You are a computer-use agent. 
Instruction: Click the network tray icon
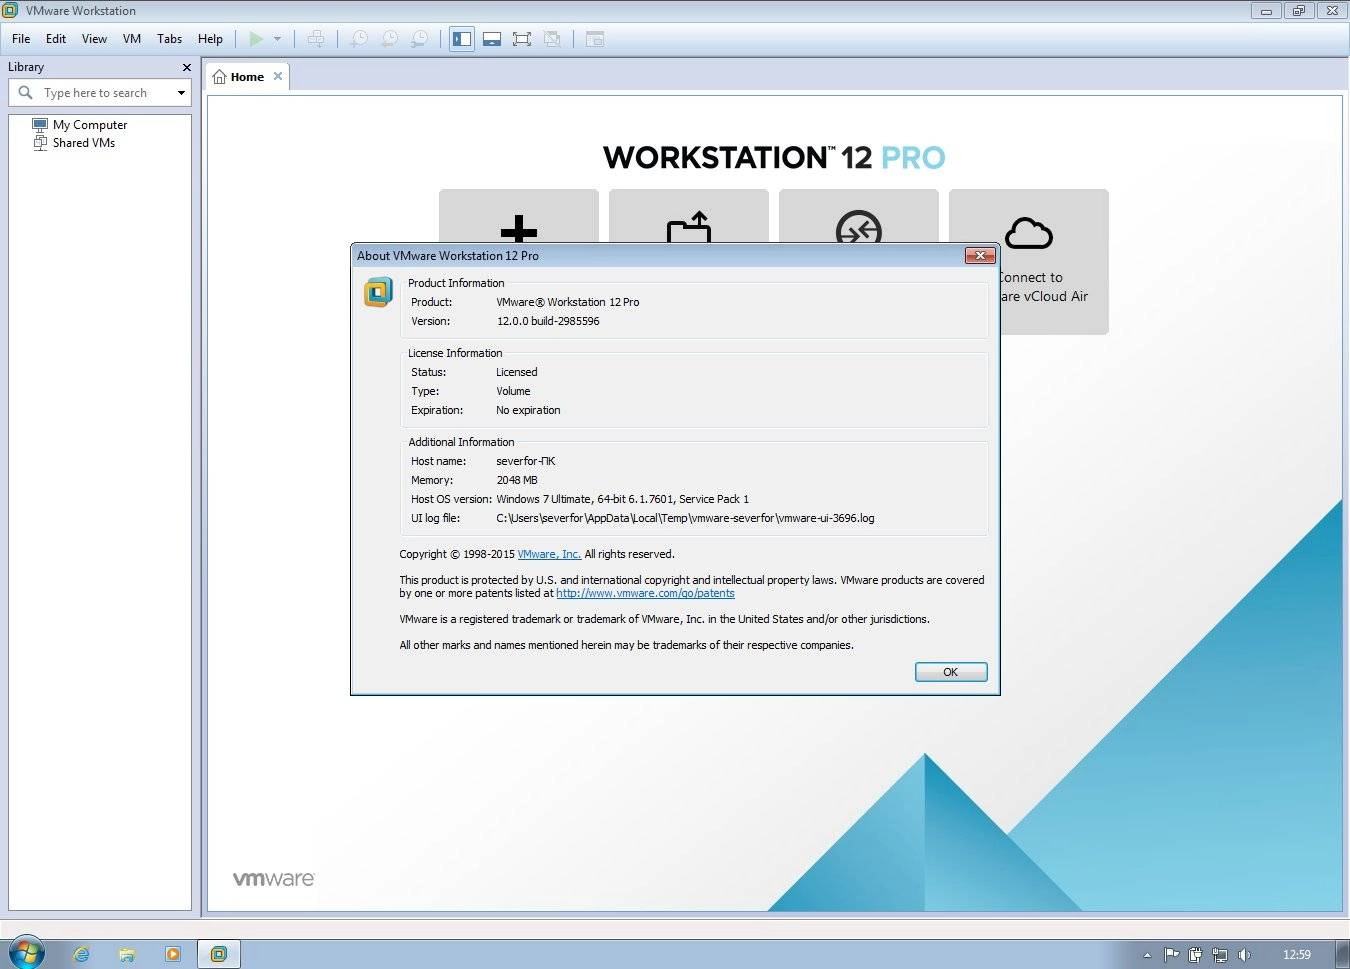(1220, 955)
